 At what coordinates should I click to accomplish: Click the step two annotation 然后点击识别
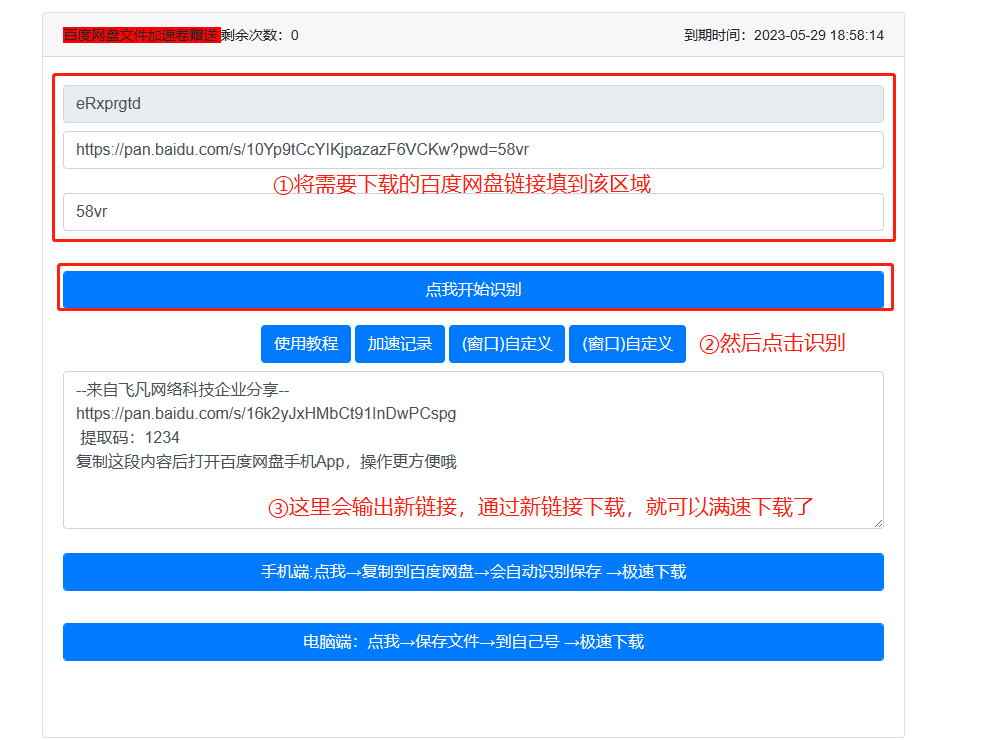pyautogui.click(x=775, y=343)
